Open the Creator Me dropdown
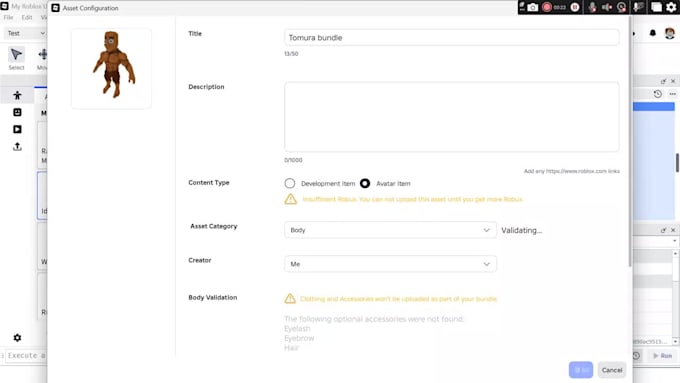 coord(390,264)
